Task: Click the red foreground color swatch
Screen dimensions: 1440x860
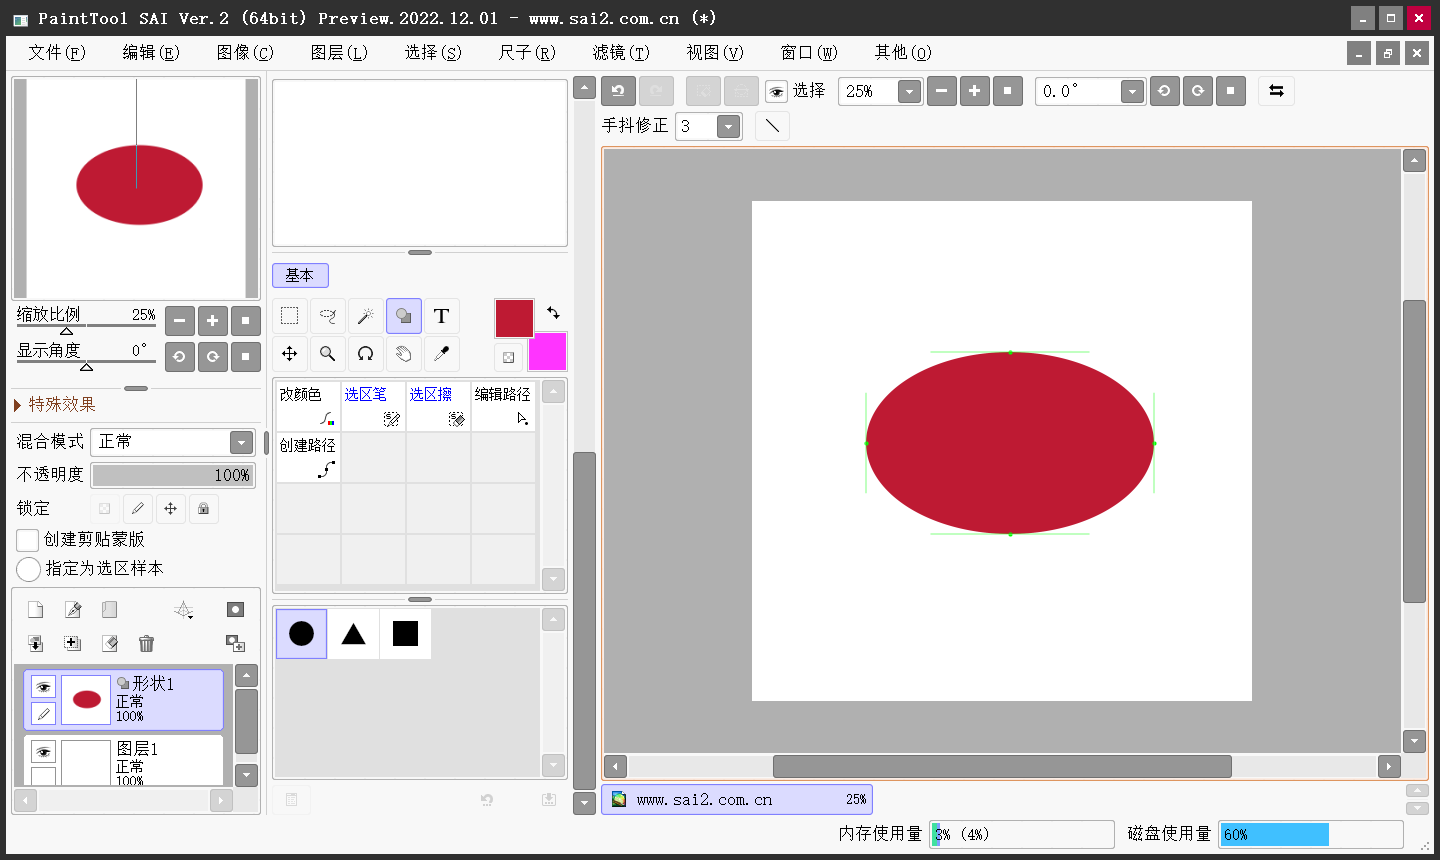Action: pos(514,318)
